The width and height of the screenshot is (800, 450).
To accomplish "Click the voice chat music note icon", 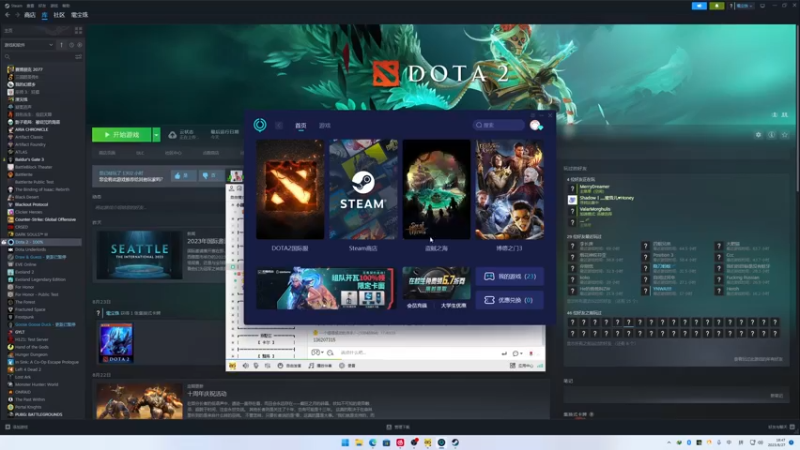I will 311,366.
